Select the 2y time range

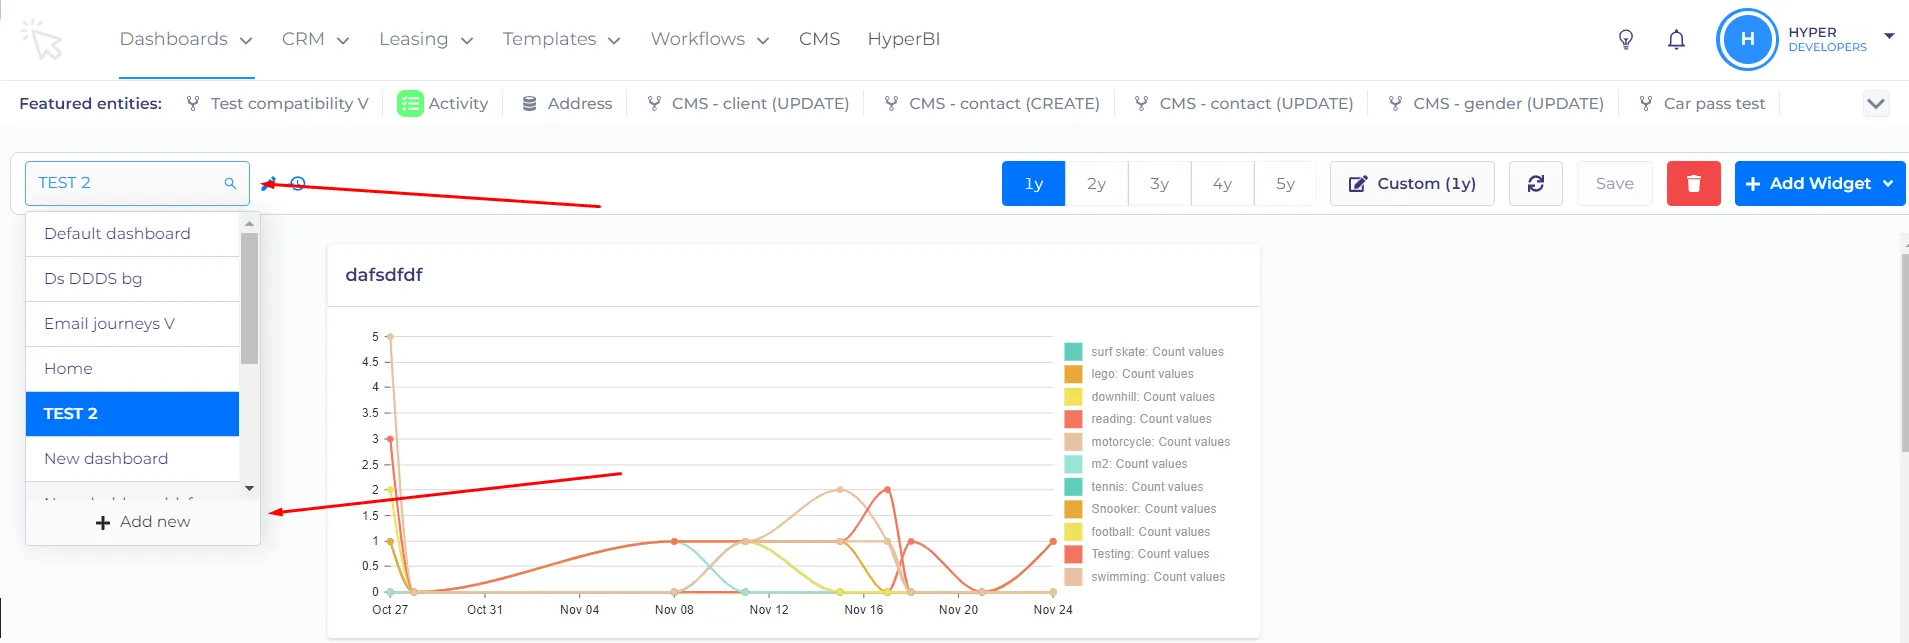pyautogui.click(x=1097, y=184)
